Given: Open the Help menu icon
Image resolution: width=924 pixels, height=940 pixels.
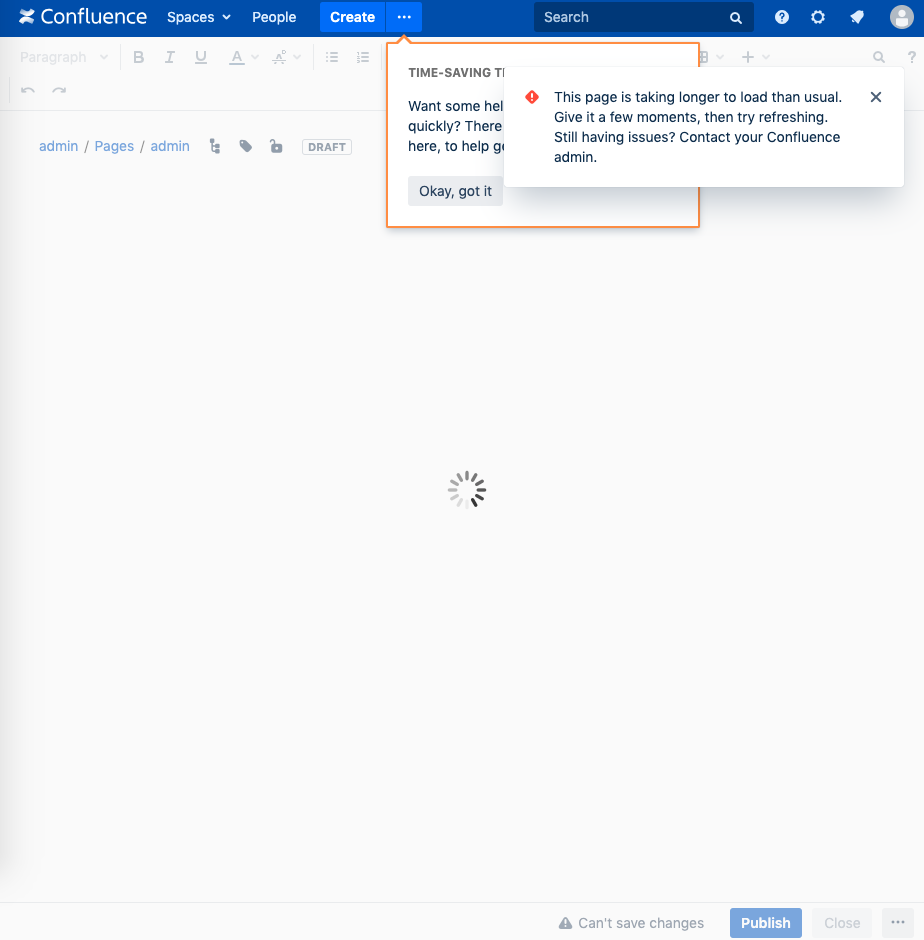Looking at the screenshot, I should tap(782, 17).
